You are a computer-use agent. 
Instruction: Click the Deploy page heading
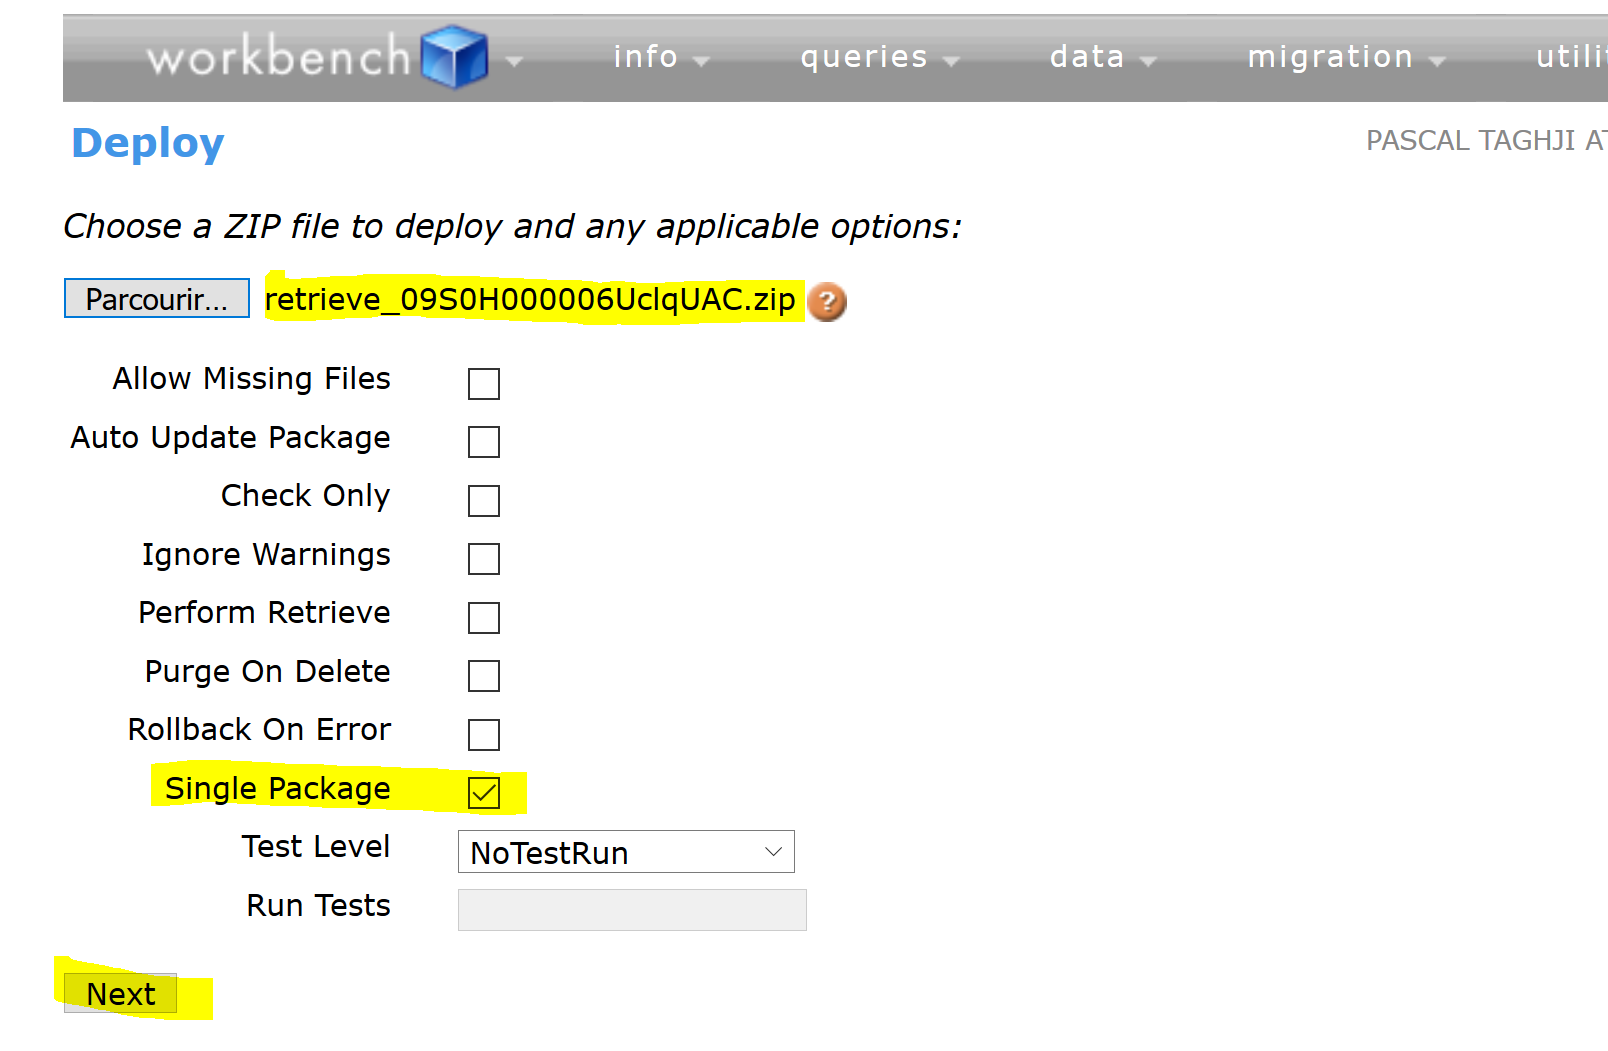pyautogui.click(x=146, y=143)
